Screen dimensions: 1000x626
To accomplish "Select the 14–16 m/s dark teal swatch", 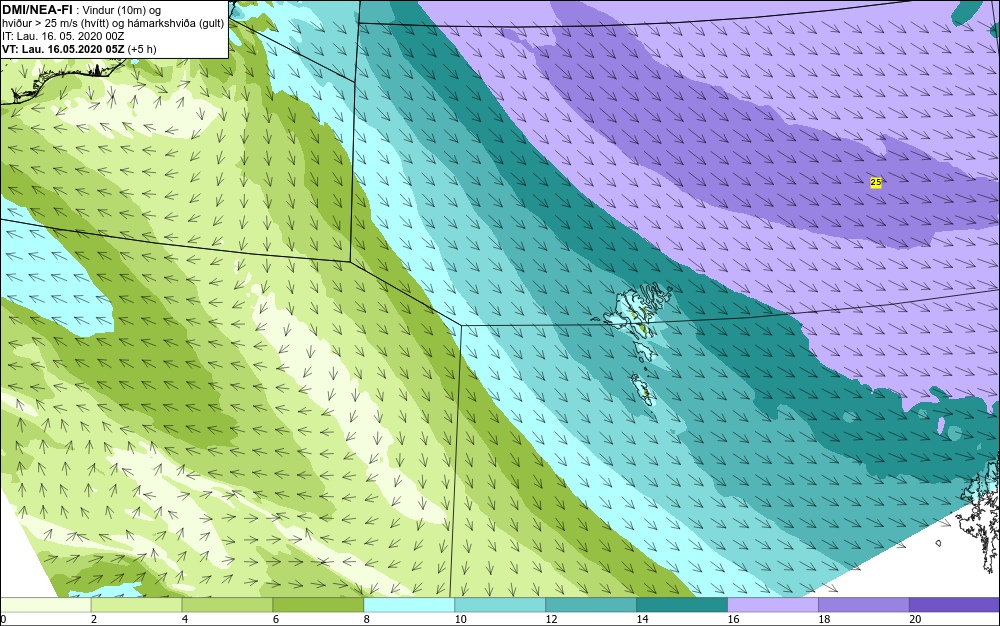I will tap(682, 604).
